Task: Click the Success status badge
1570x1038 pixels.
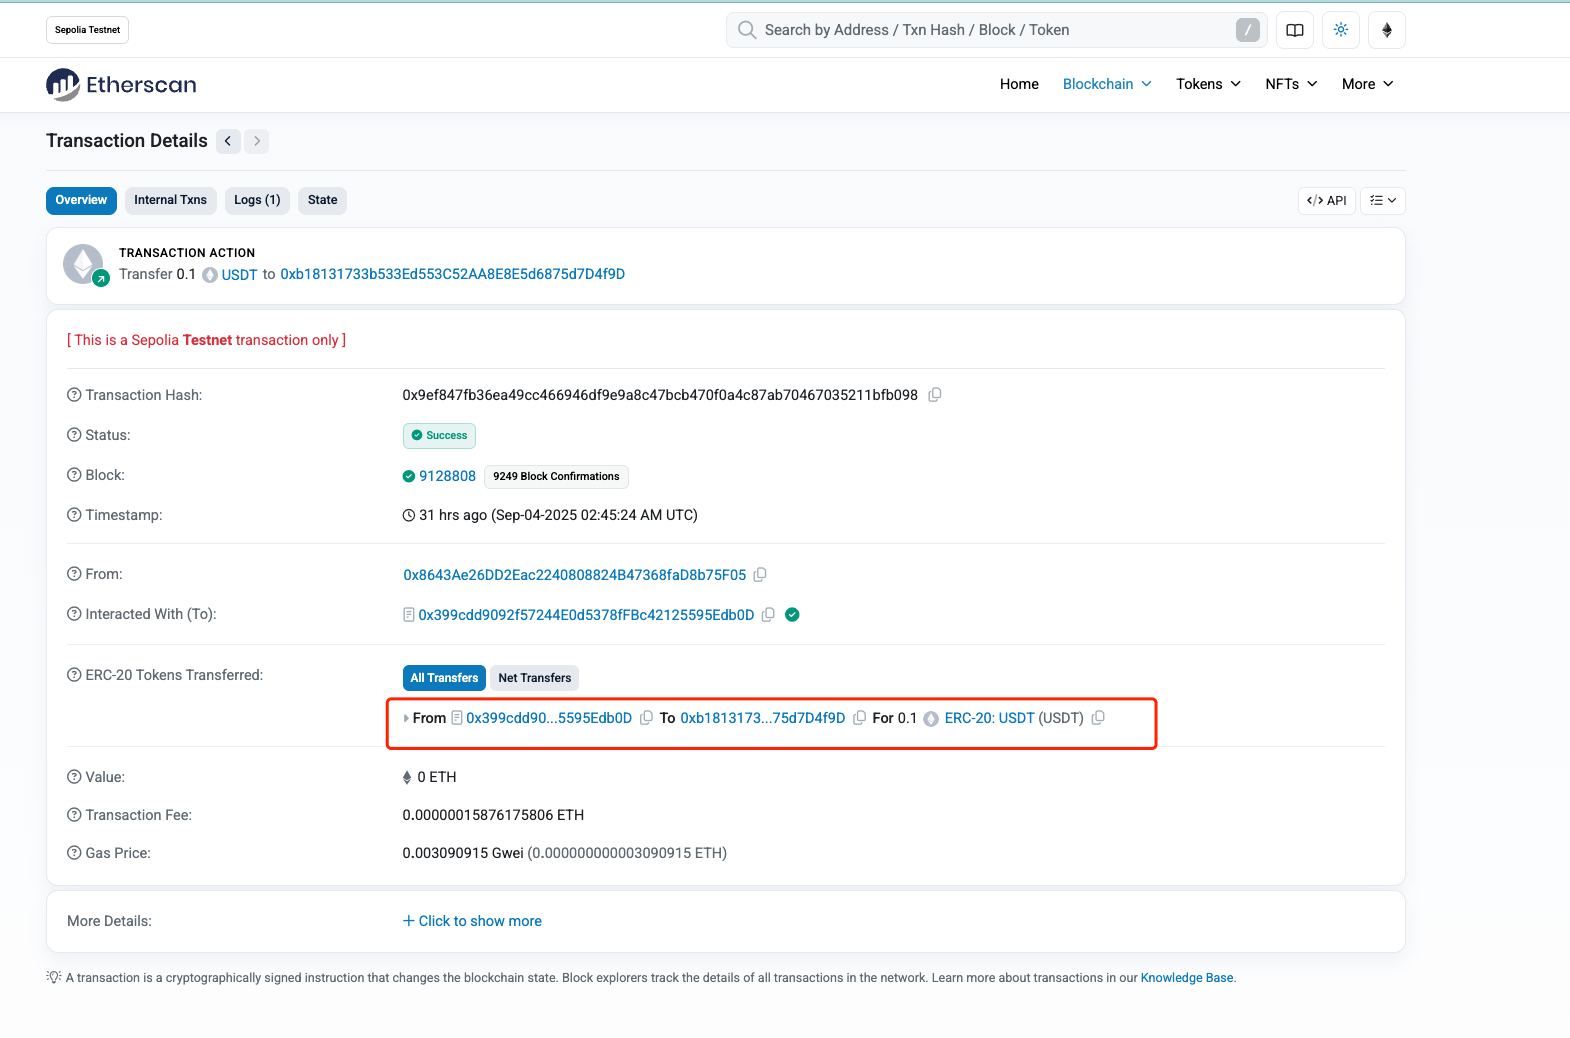Action: click(x=439, y=436)
